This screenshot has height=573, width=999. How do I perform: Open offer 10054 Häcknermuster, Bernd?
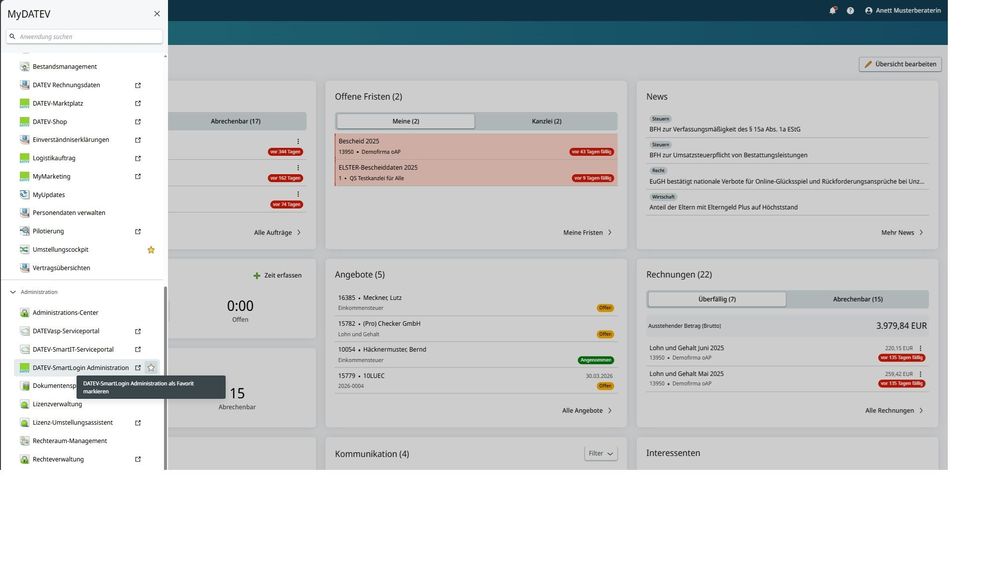click(475, 354)
